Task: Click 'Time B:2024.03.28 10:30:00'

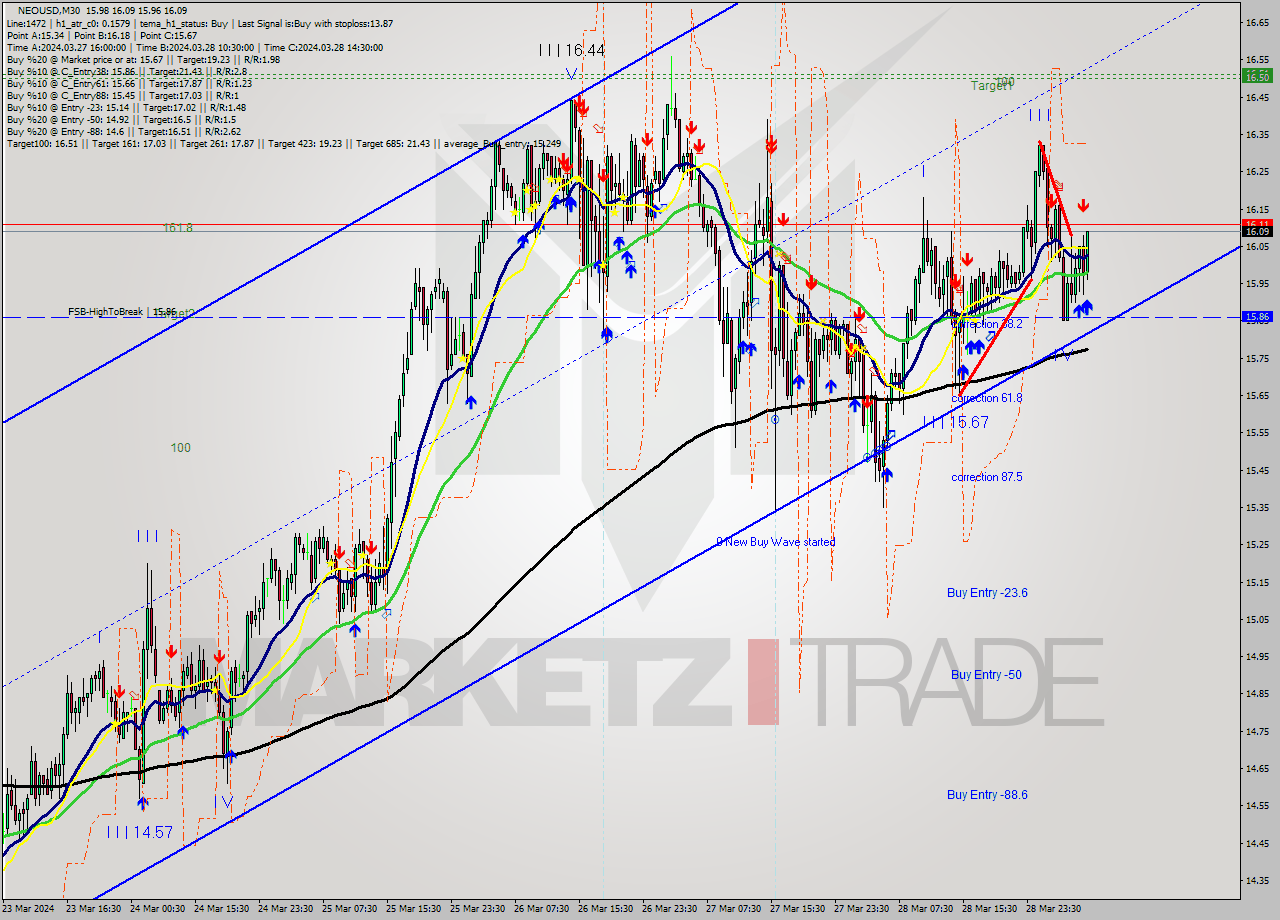Action: [x=195, y=47]
